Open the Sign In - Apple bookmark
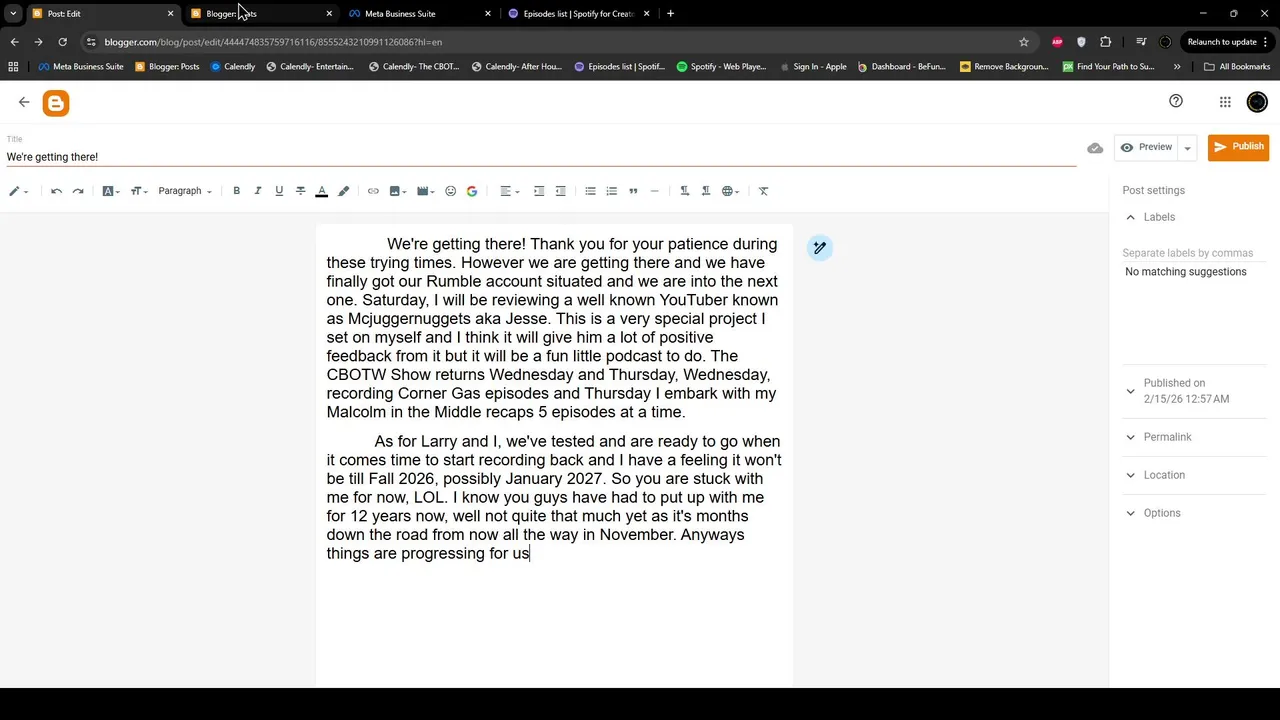This screenshot has height=720, width=1280. pyautogui.click(x=813, y=67)
